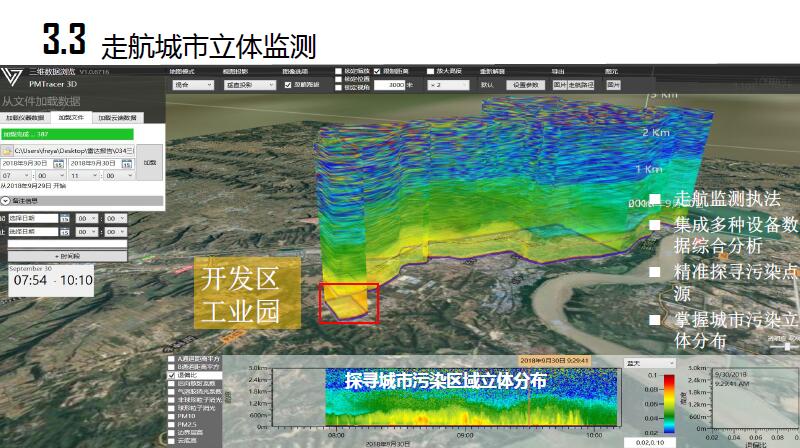Image resolution: width=800 pixels, height=448 pixels.
Task: Click the 设置参数 button
Action: tap(526, 86)
